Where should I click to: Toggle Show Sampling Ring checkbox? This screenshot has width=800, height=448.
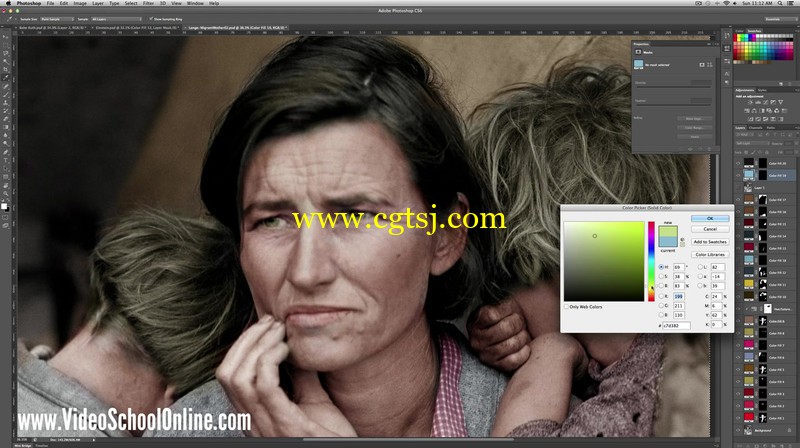151,19
